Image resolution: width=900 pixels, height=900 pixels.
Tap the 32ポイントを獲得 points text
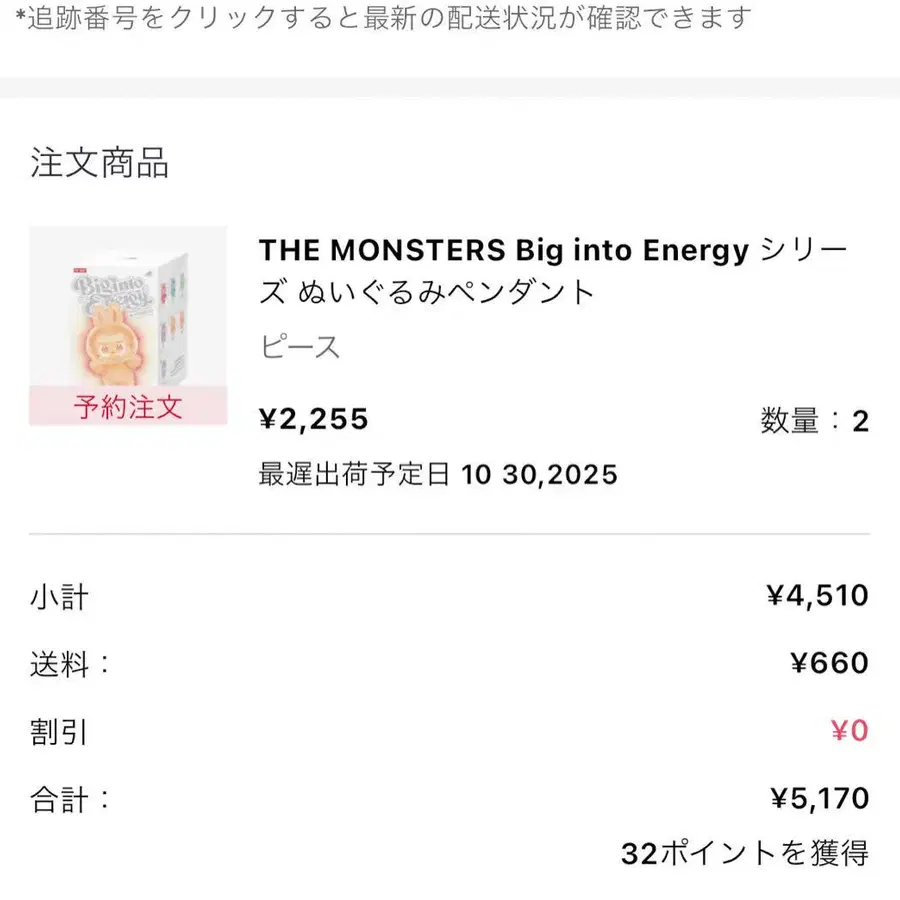point(744,853)
